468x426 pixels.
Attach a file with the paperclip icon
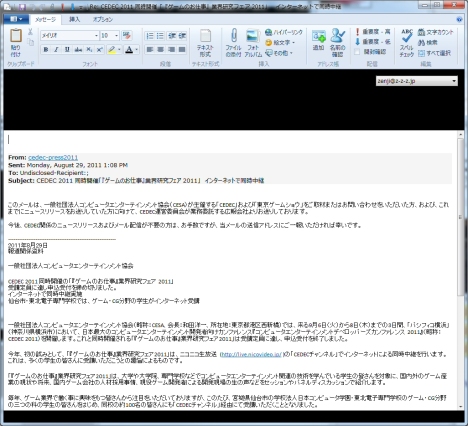click(234, 35)
